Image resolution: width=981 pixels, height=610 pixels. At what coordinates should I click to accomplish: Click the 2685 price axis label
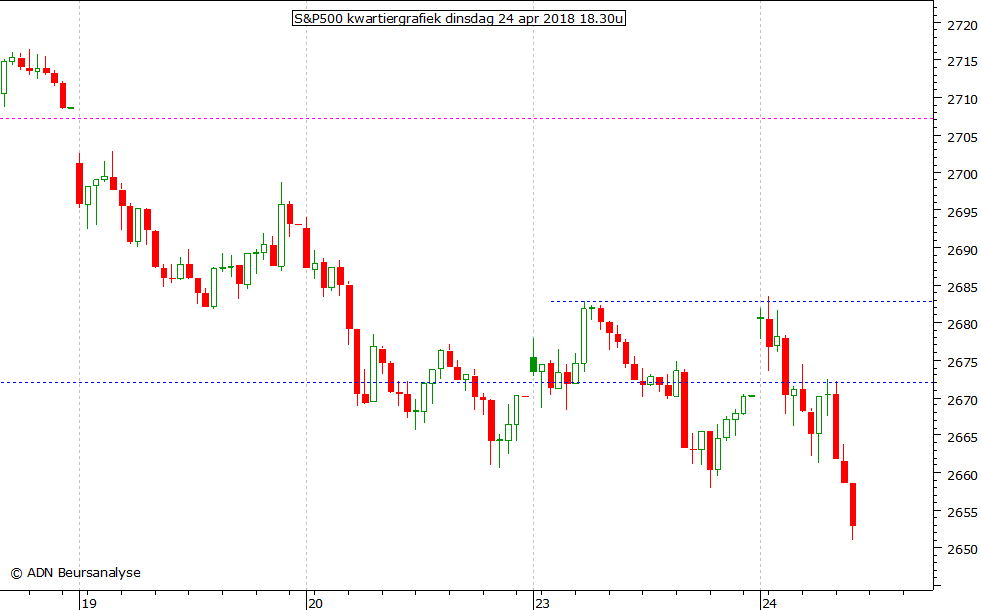click(962, 287)
